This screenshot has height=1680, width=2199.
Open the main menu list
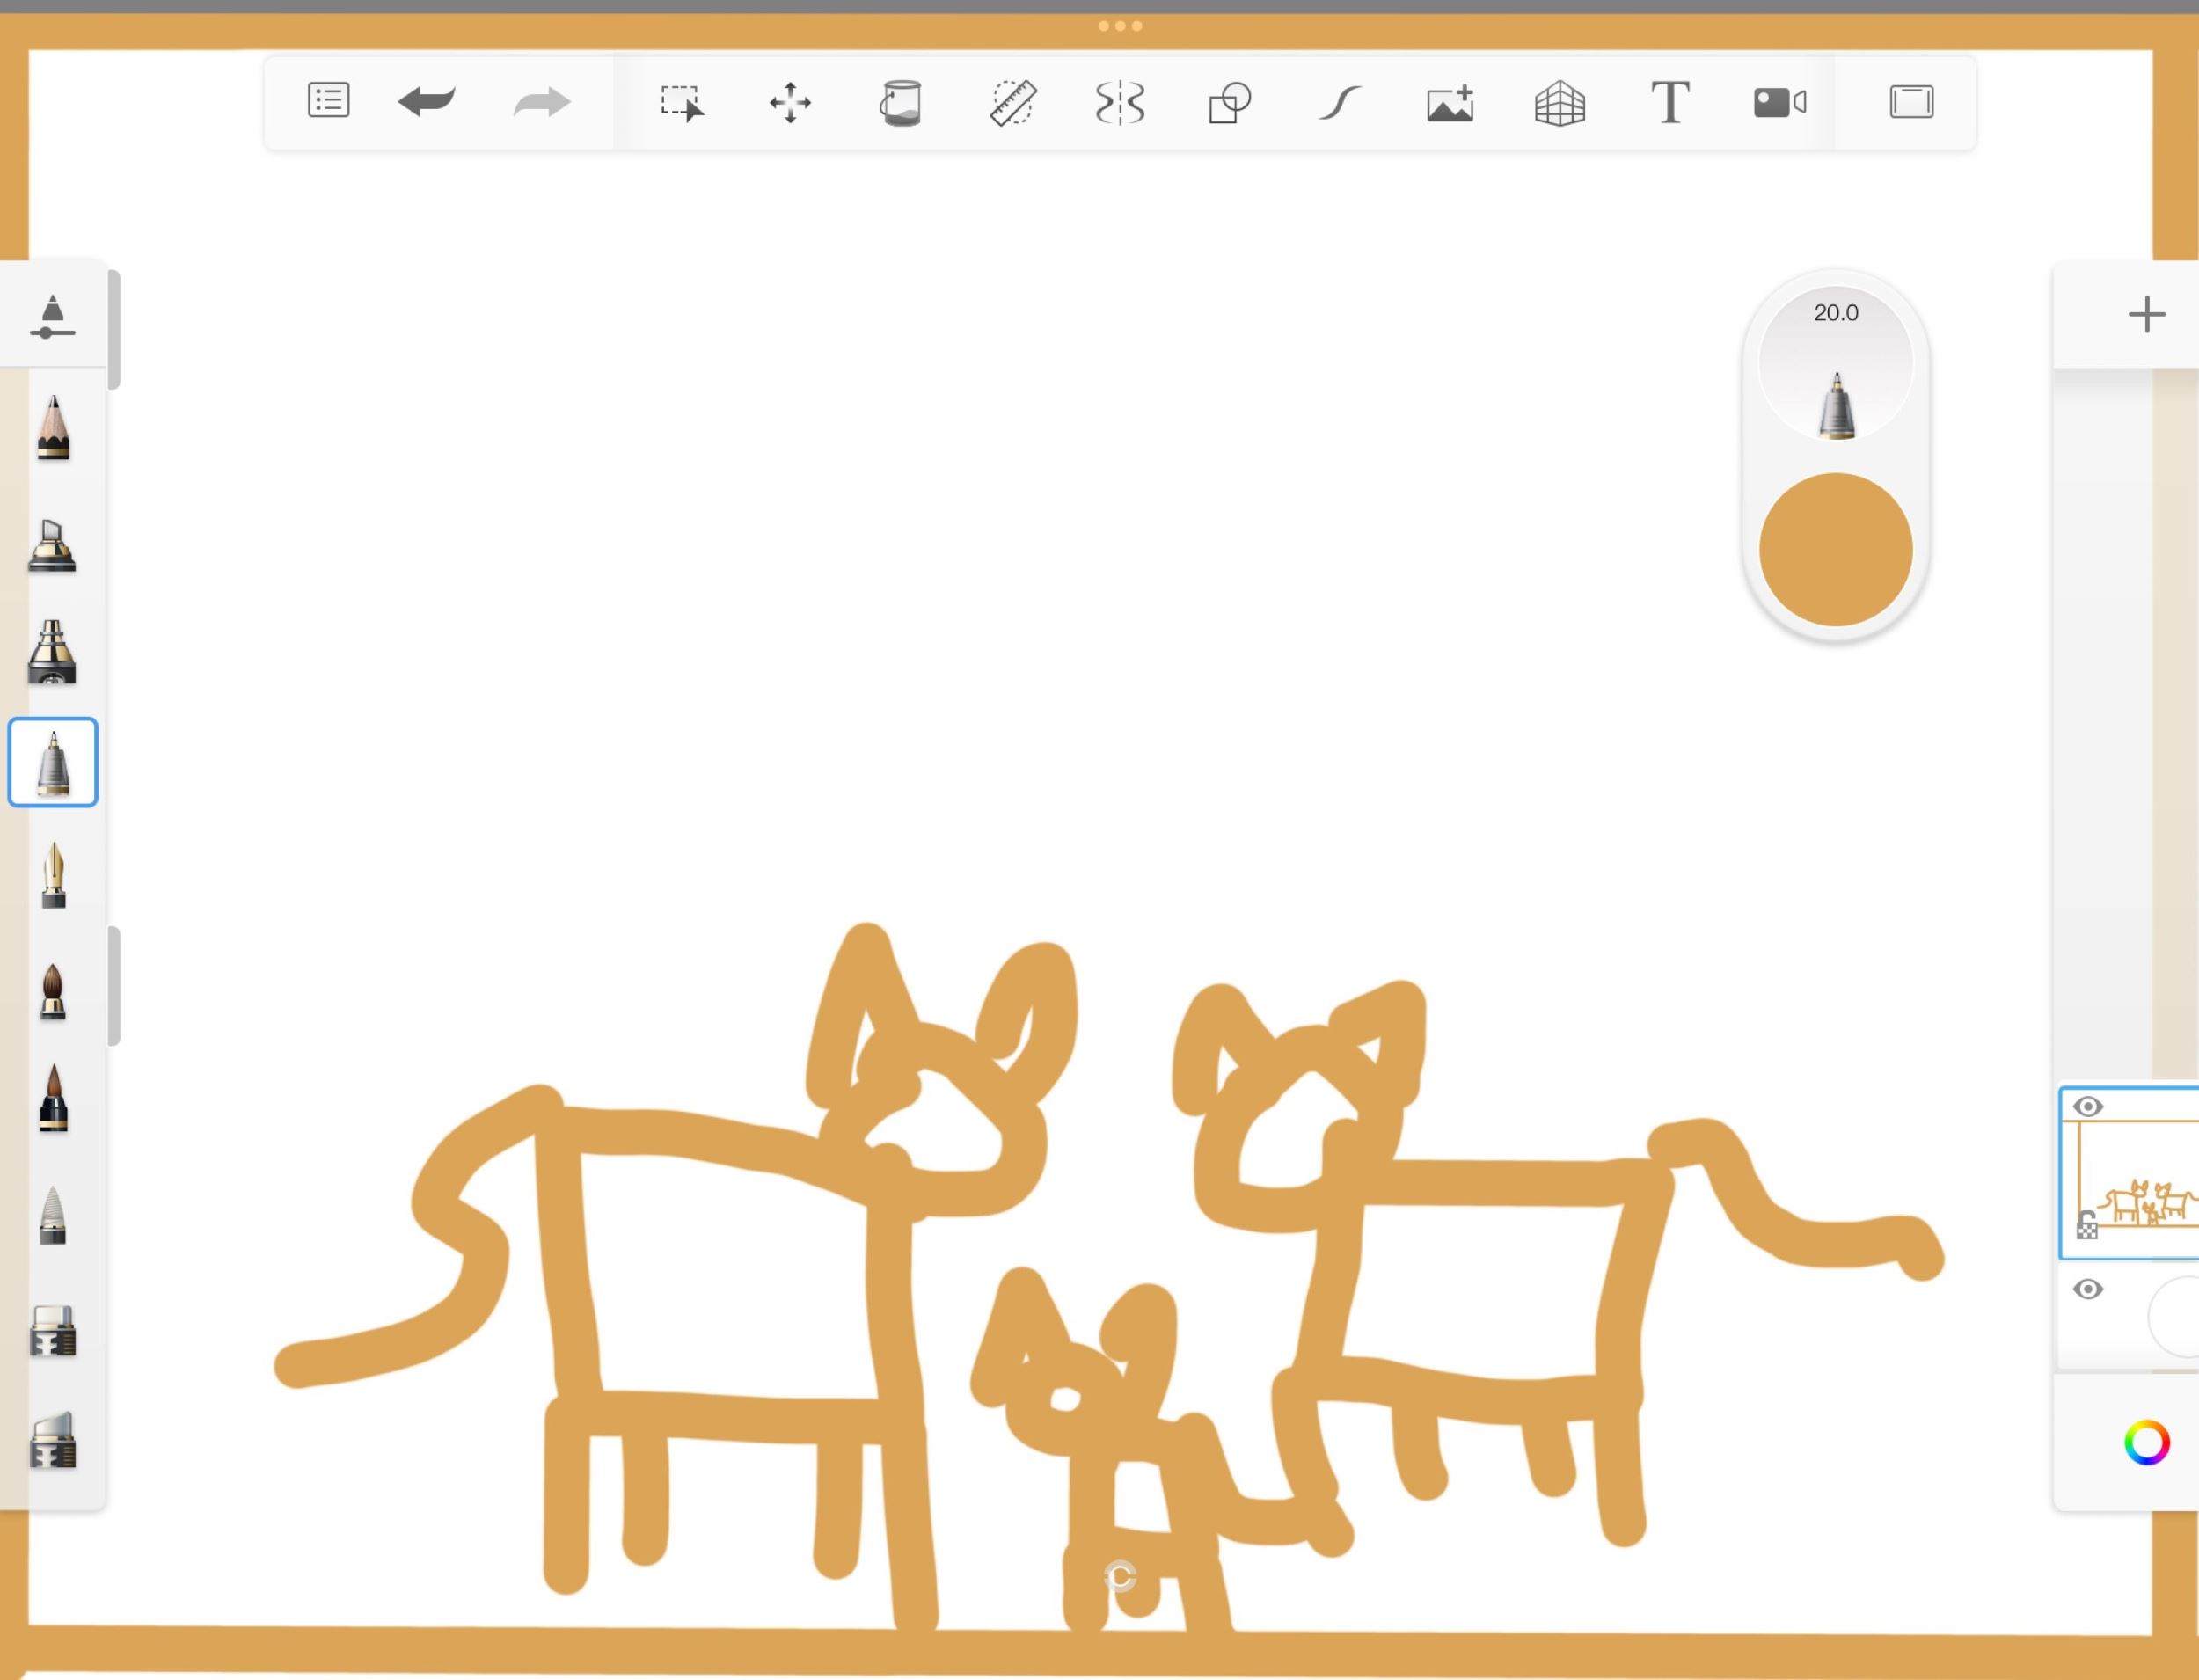point(328,101)
